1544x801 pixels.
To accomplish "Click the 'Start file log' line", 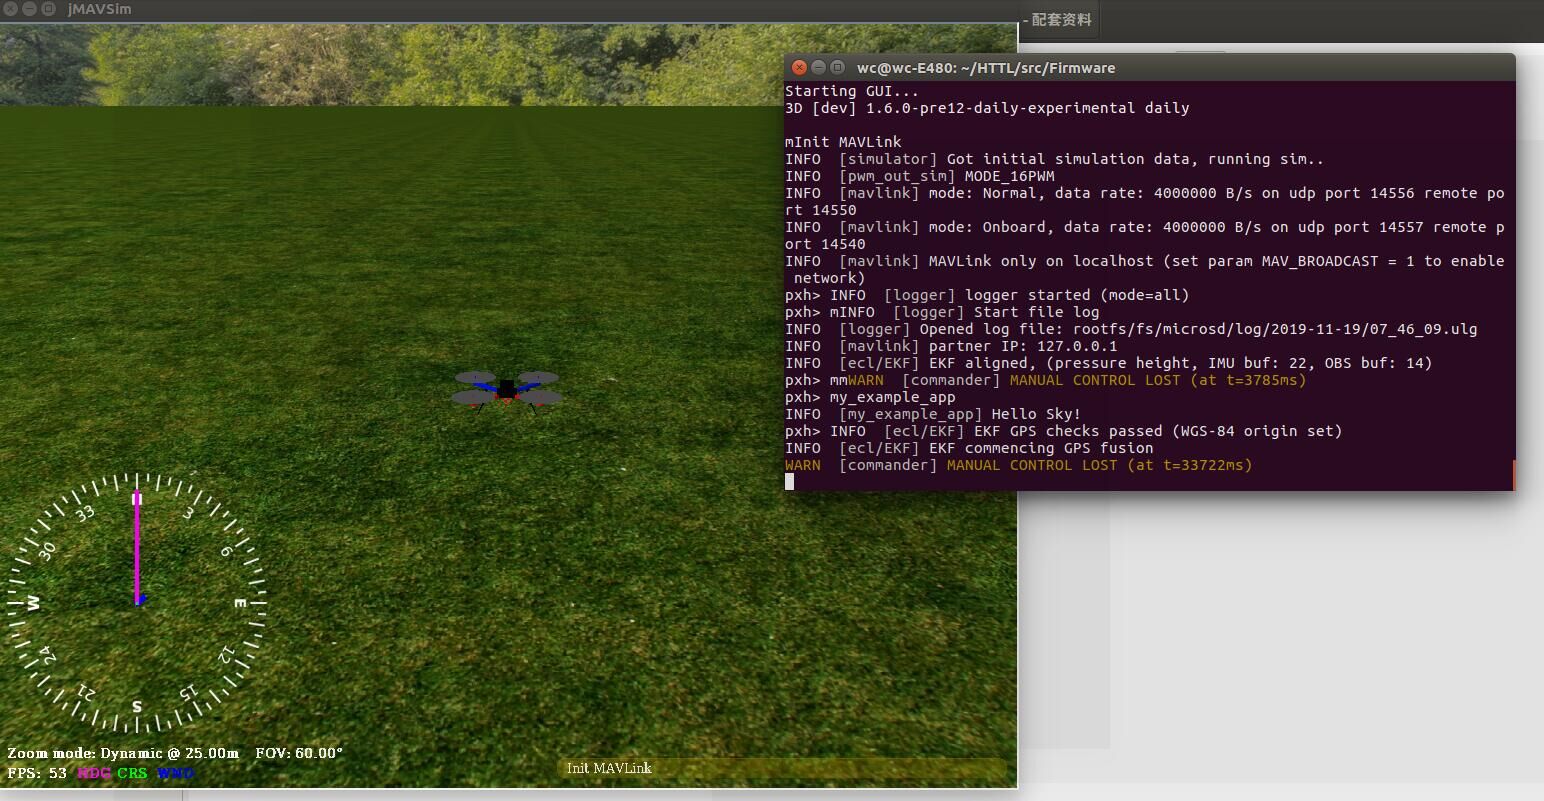I will pyautogui.click(x=942, y=312).
